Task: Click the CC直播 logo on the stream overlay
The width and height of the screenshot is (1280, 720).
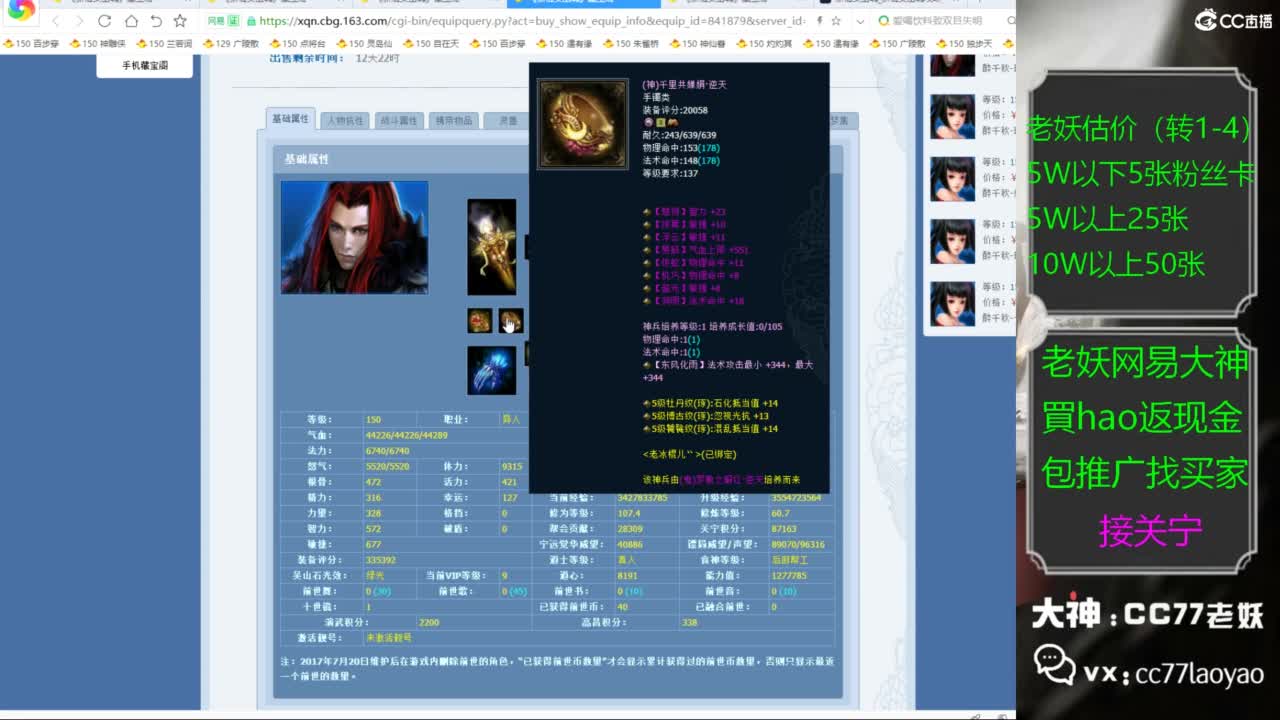Action: [x=1233, y=20]
